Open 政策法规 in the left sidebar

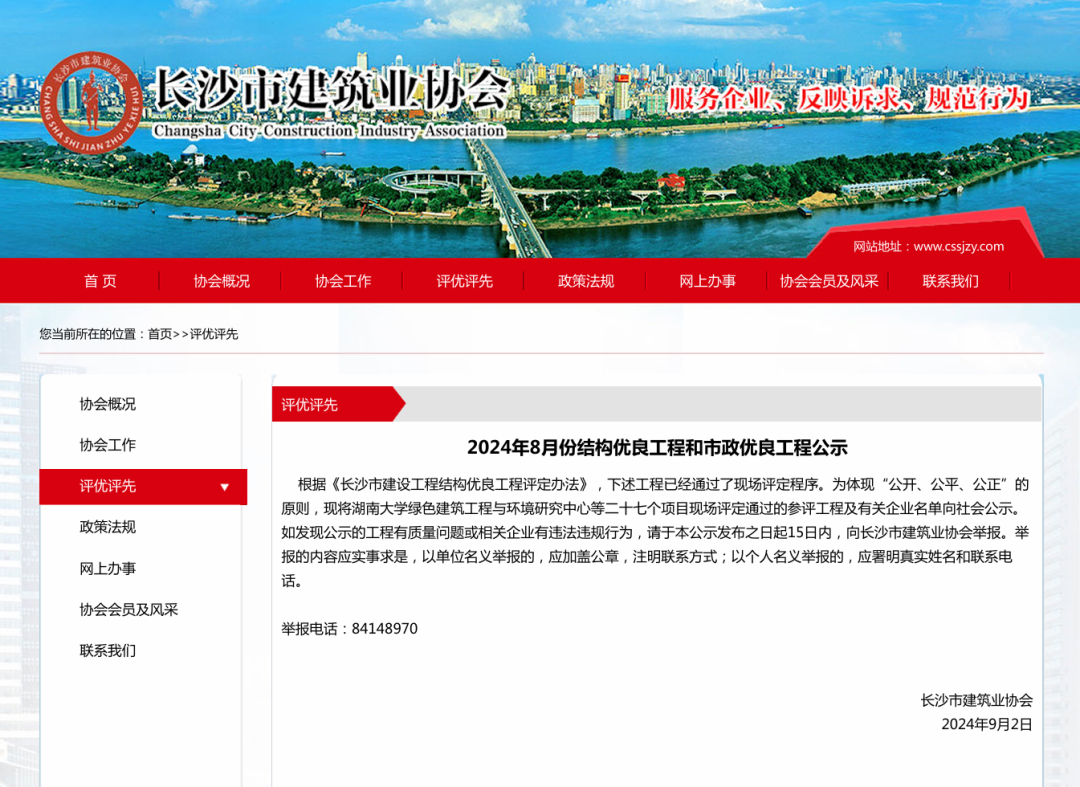tap(108, 527)
